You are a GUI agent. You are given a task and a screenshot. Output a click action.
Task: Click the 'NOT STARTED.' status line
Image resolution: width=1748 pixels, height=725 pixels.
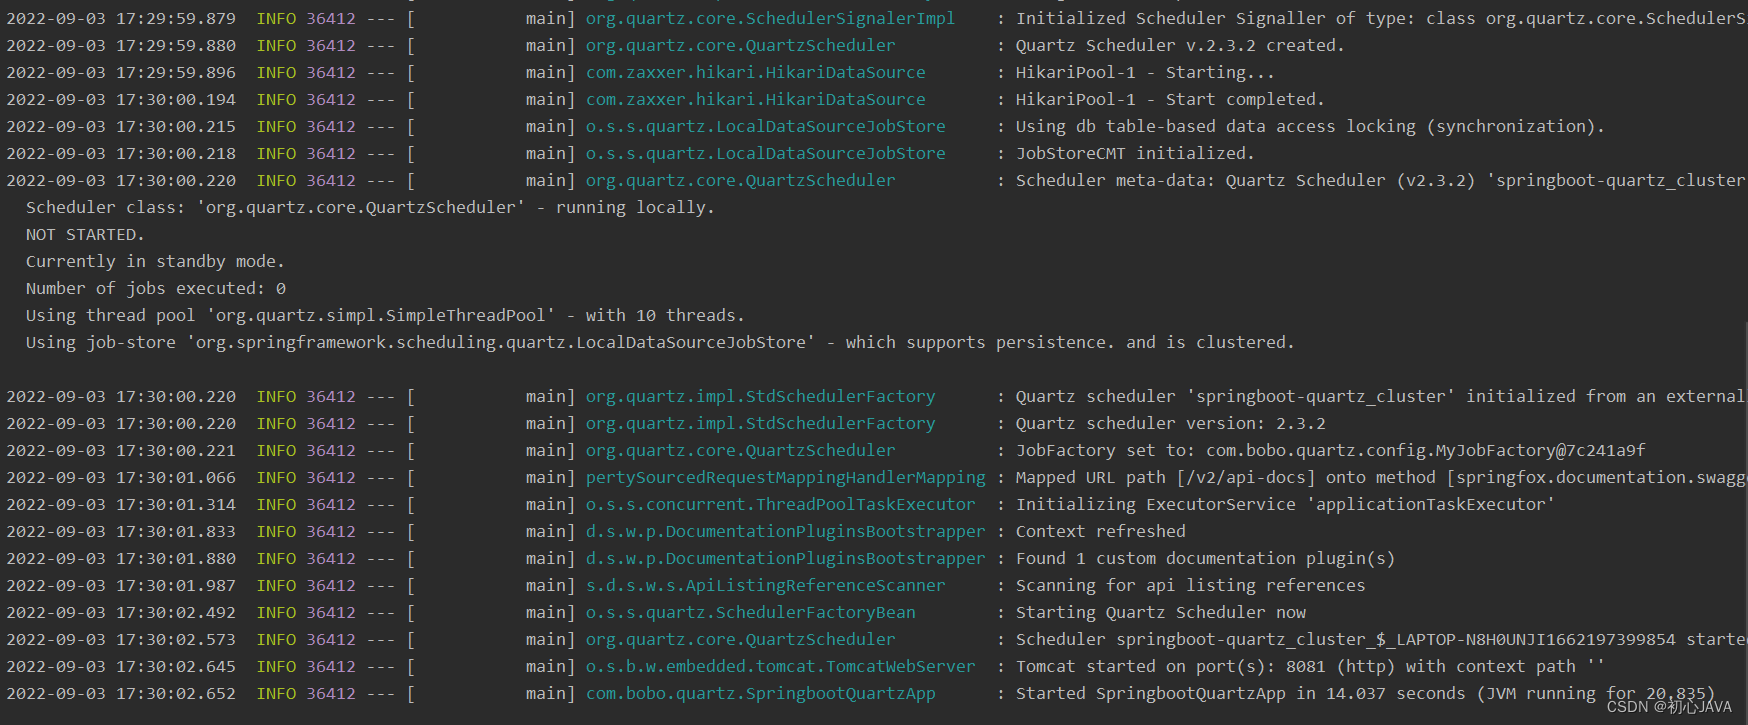(x=85, y=235)
